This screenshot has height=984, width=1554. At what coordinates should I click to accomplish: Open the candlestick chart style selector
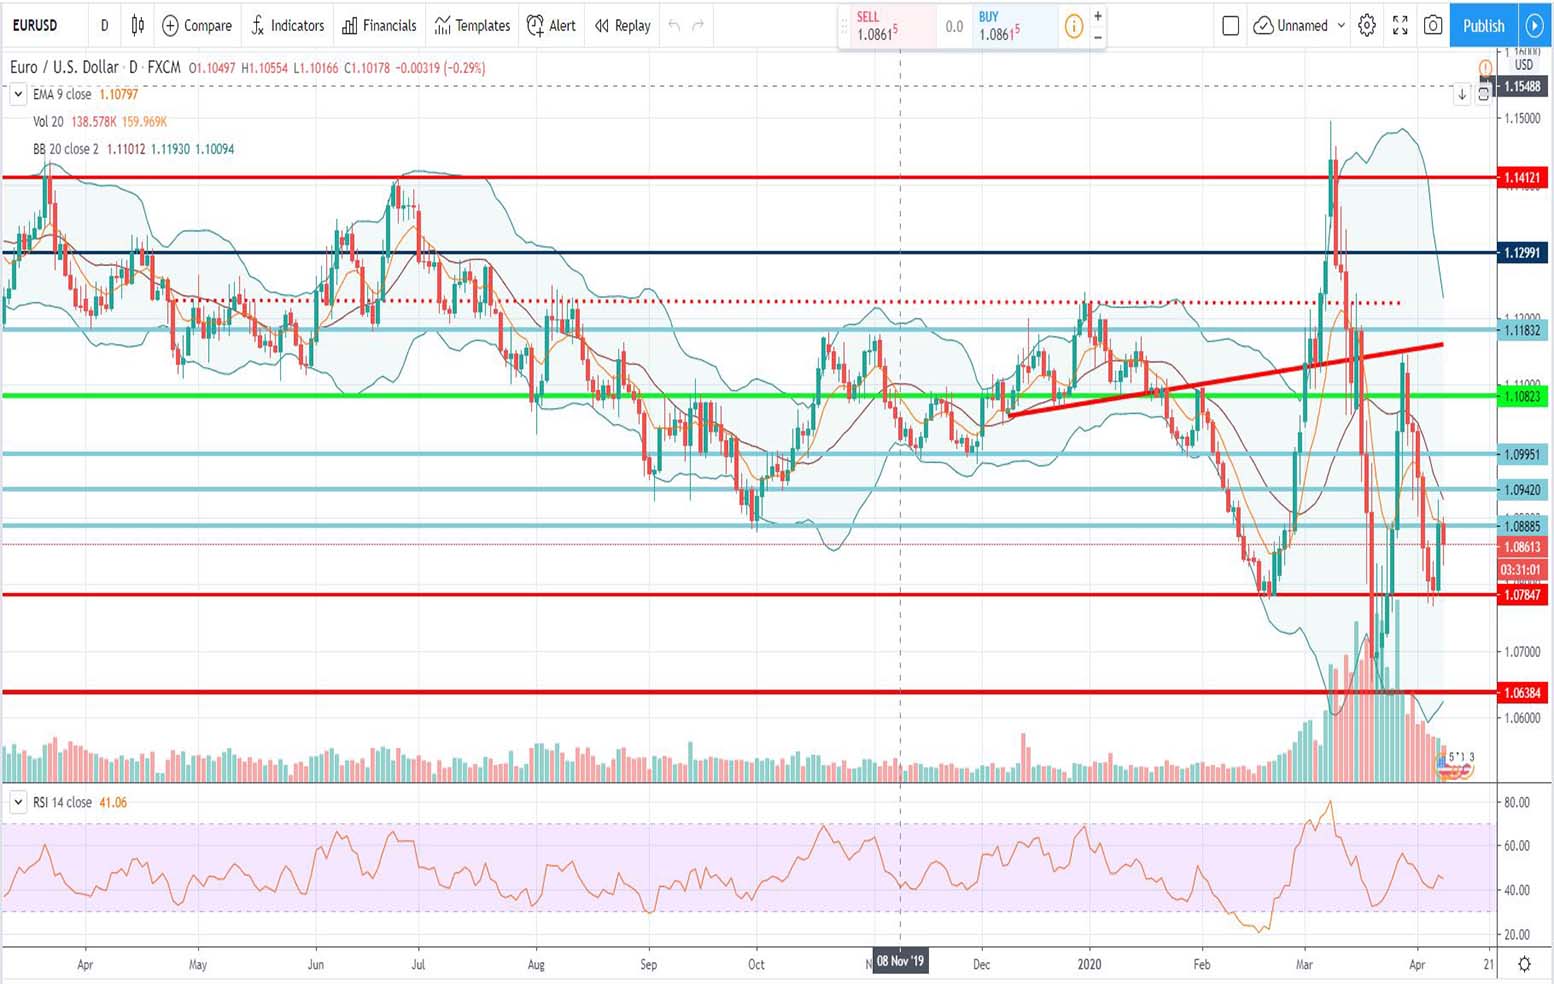[138, 25]
